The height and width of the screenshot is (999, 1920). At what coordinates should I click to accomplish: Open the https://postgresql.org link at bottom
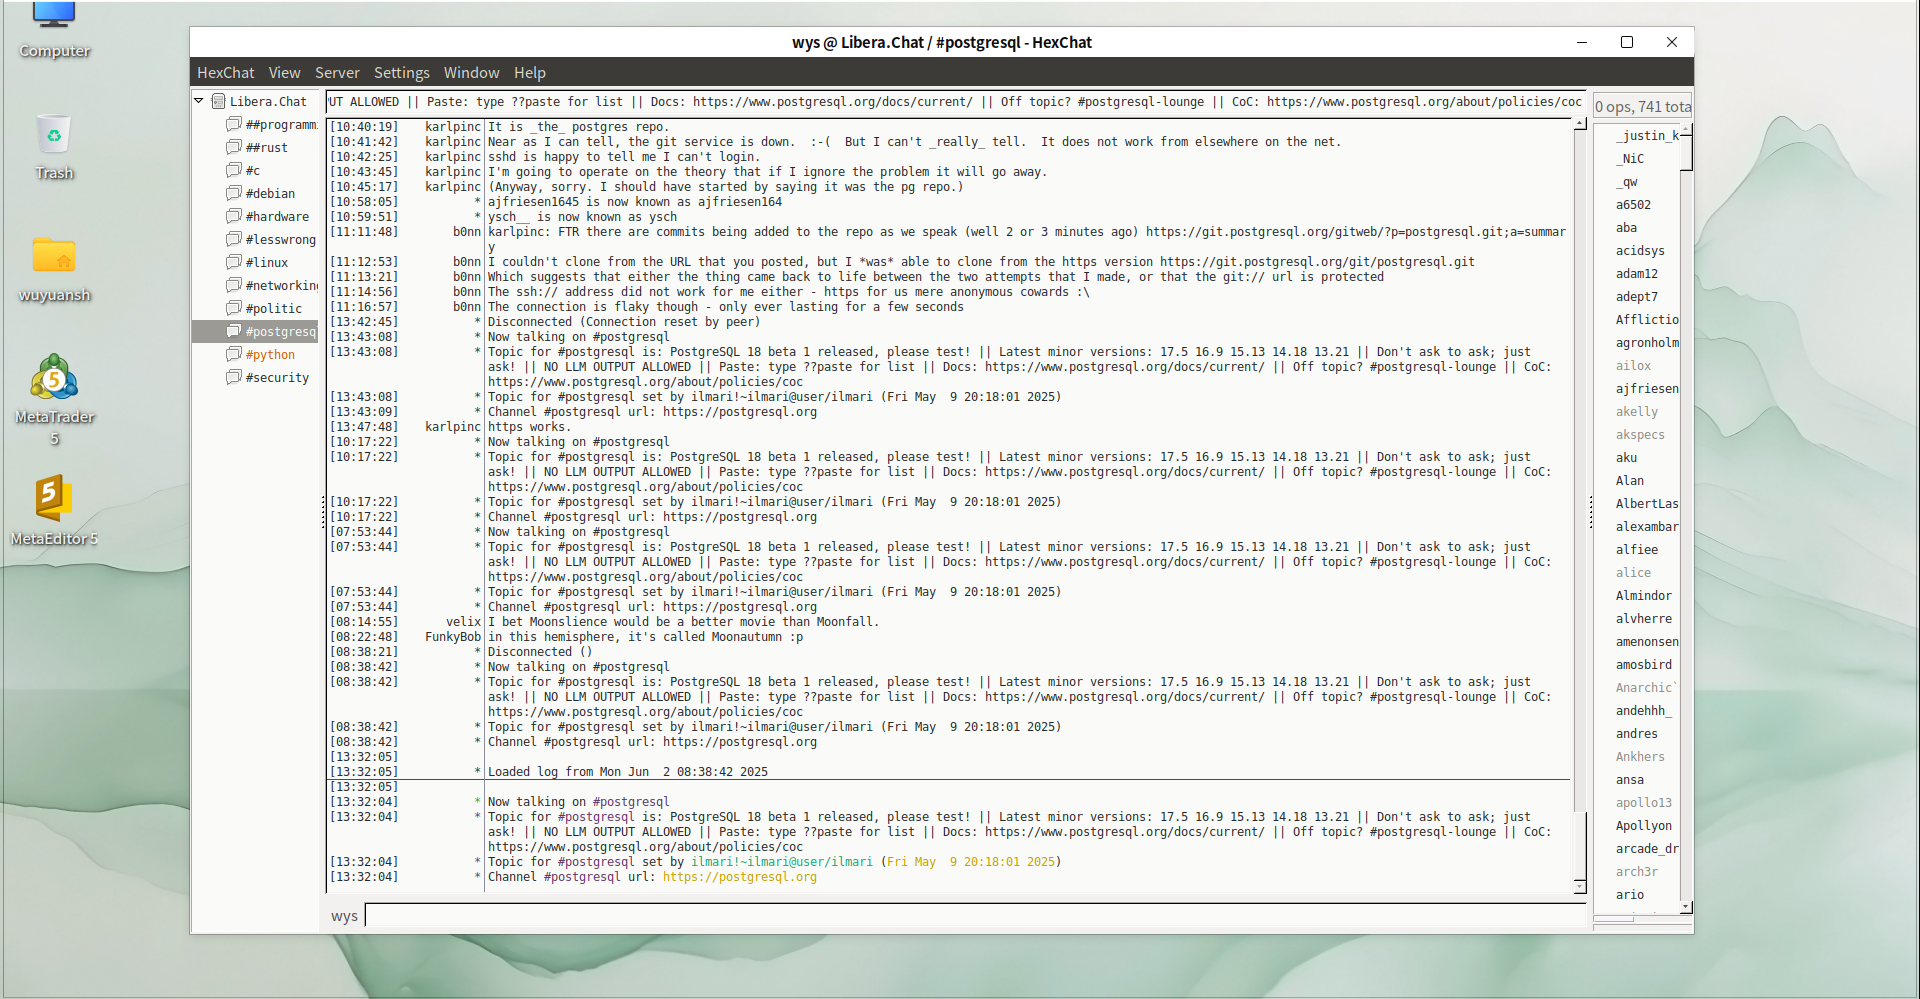click(x=739, y=877)
